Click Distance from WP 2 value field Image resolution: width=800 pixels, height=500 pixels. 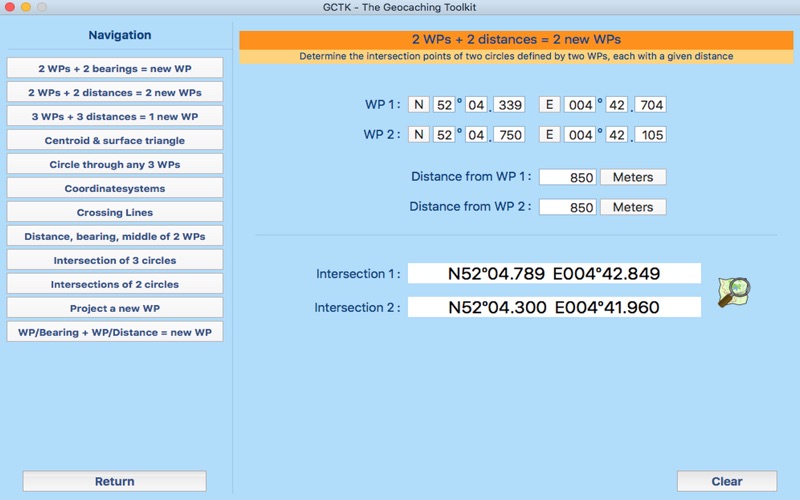(x=568, y=207)
